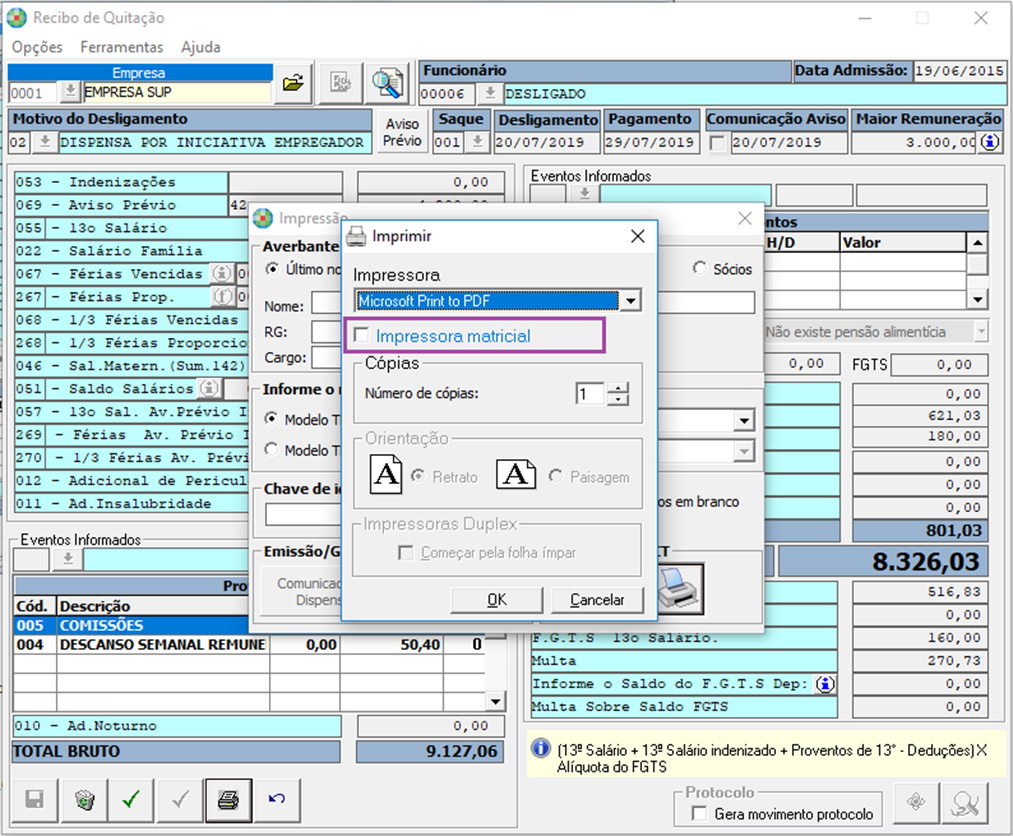This screenshot has height=836, width=1013.
Task: Click info icon beside Informe o Saldo F.G.T.S
Action: click(825, 684)
